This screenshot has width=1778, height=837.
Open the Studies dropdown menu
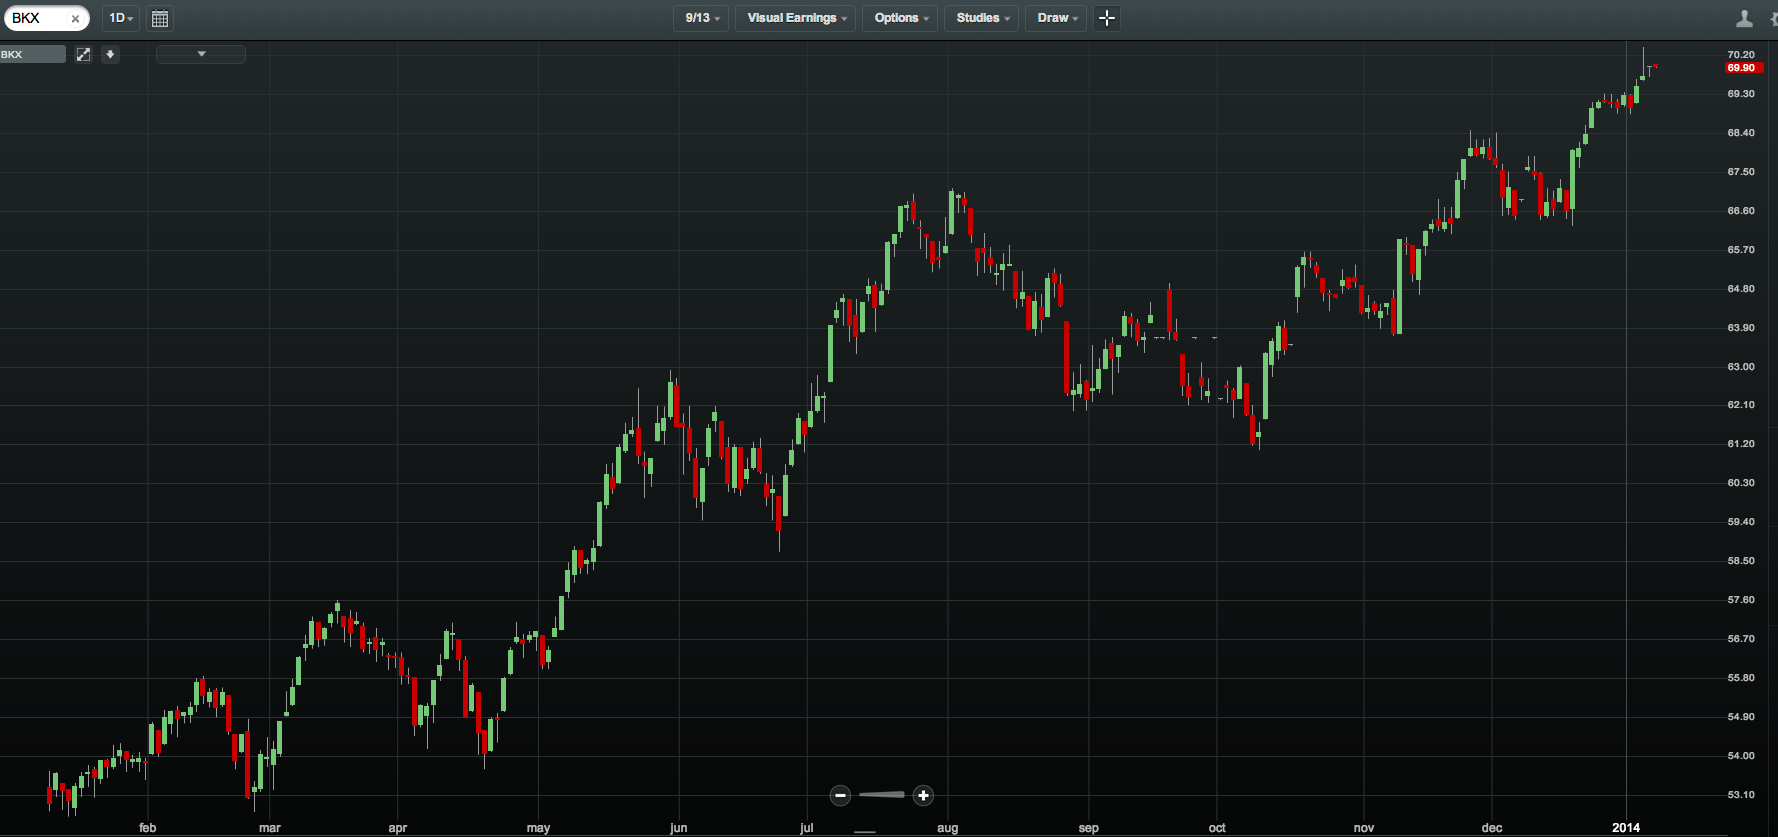983,18
